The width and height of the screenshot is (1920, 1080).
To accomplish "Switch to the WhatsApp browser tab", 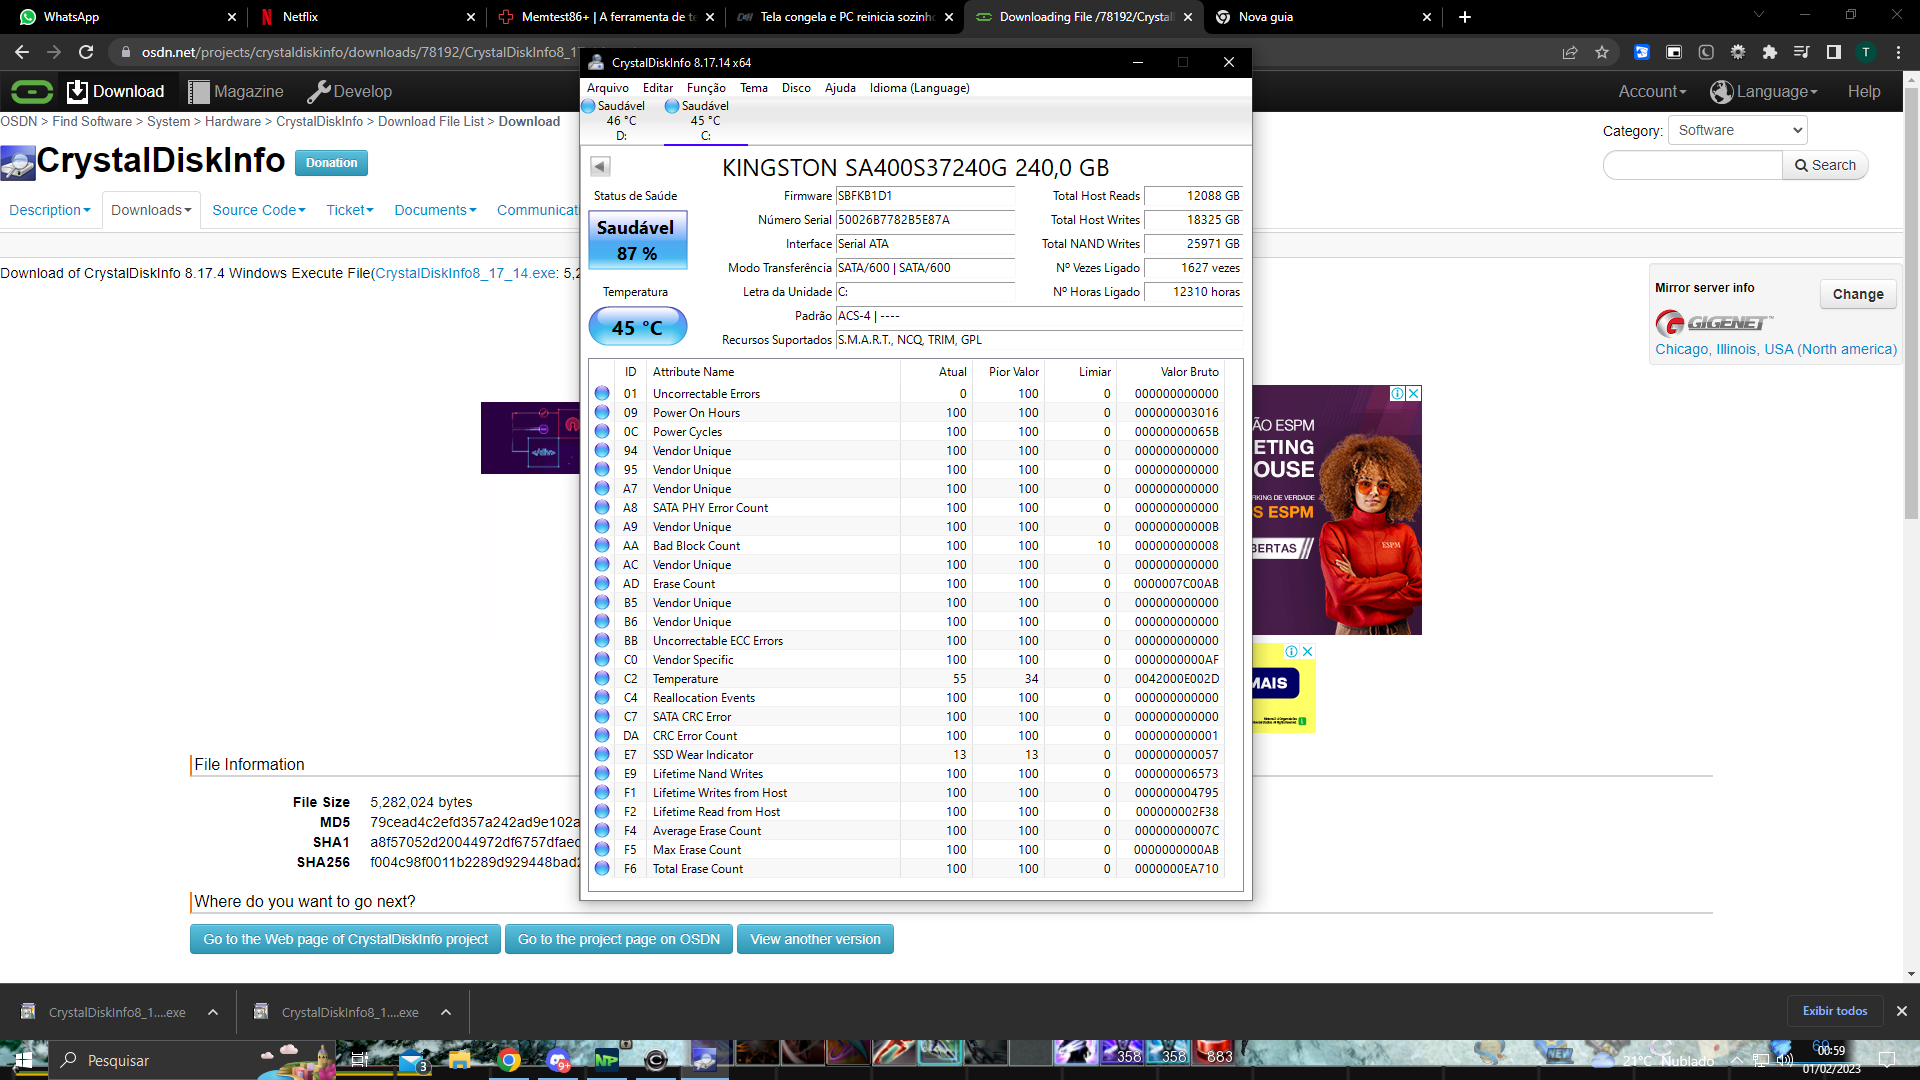I will pyautogui.click(x=125, y=17).
